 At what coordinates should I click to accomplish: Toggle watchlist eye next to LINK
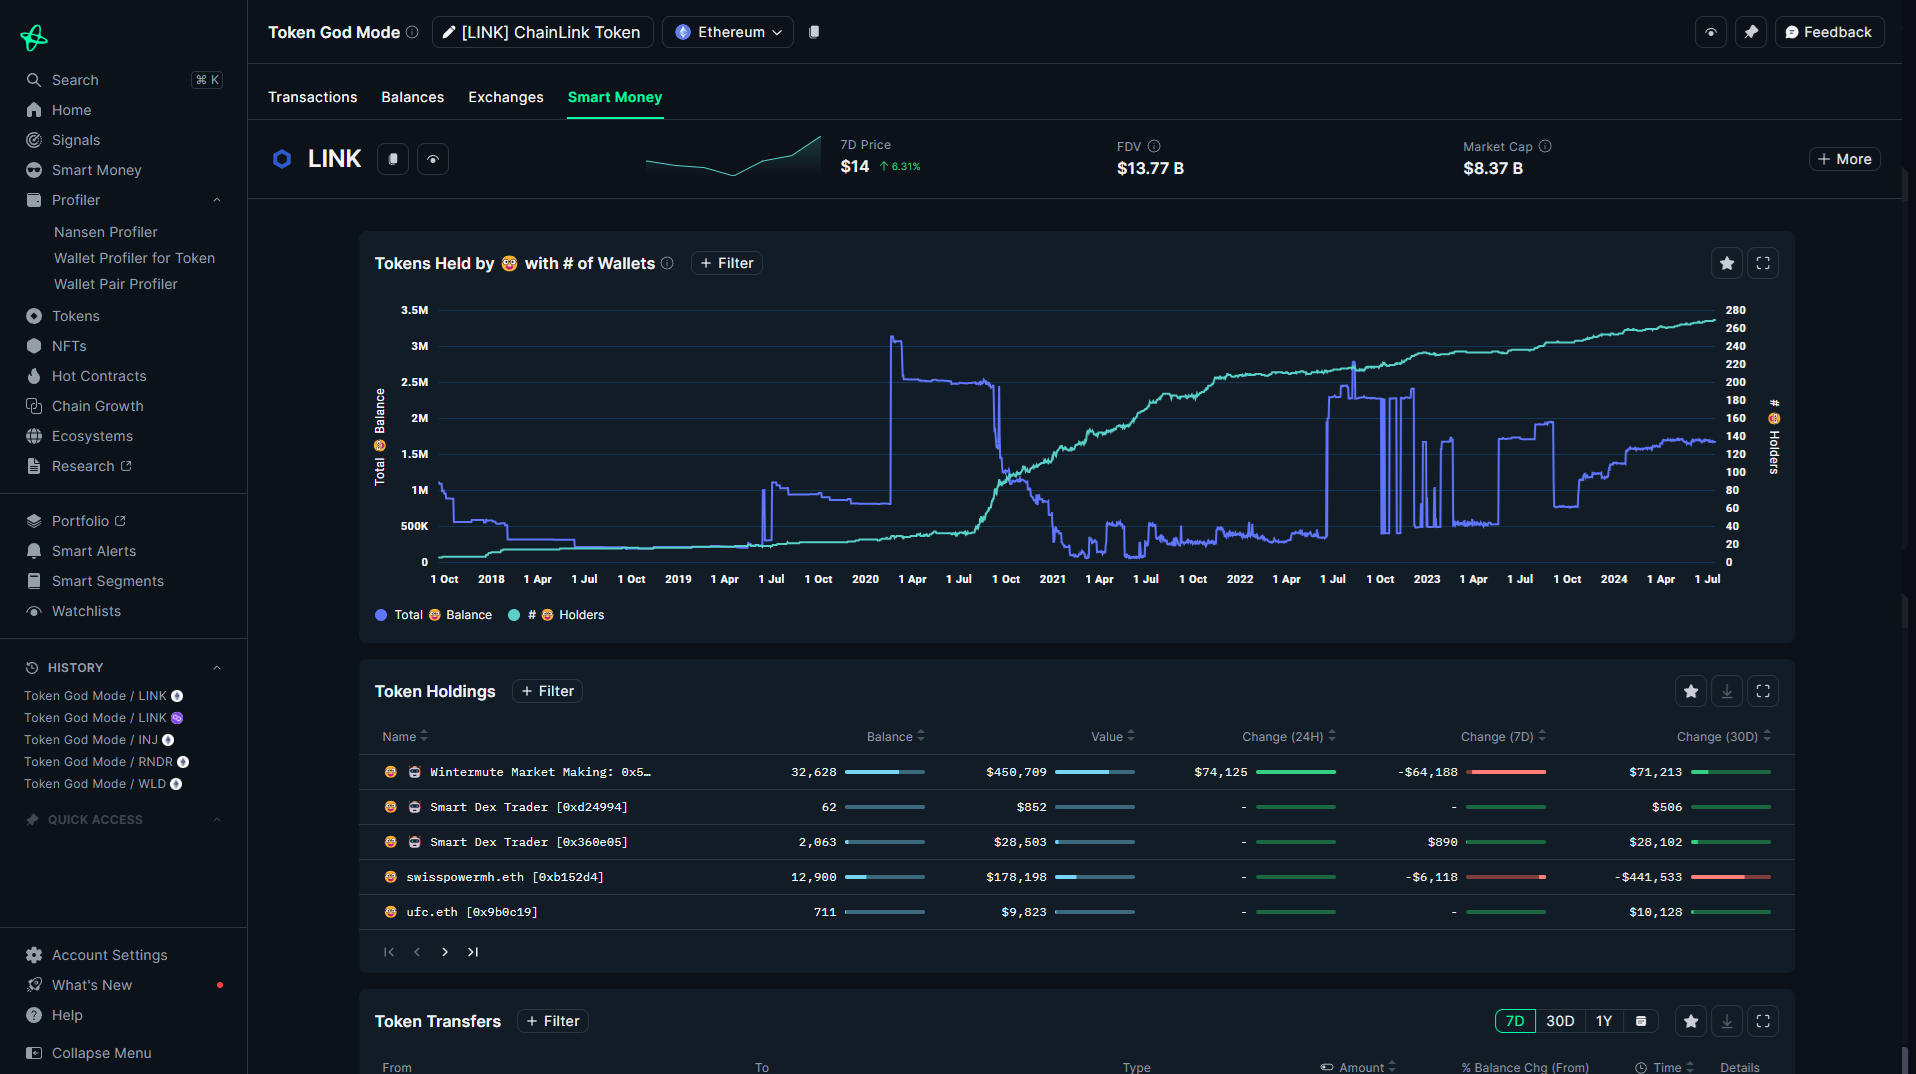[x=433, y=159]
